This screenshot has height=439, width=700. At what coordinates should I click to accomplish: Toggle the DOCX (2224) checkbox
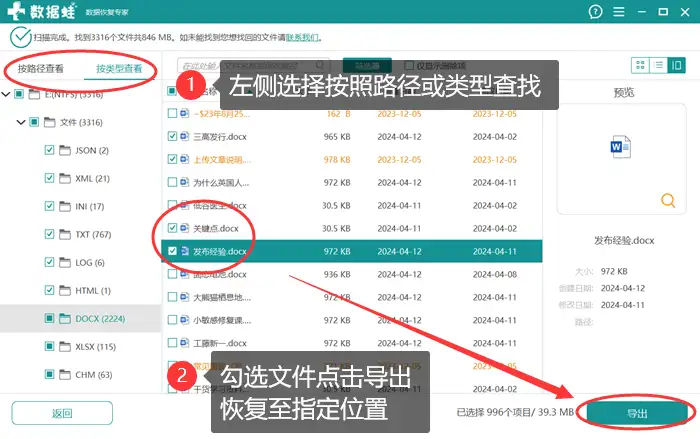50,318
